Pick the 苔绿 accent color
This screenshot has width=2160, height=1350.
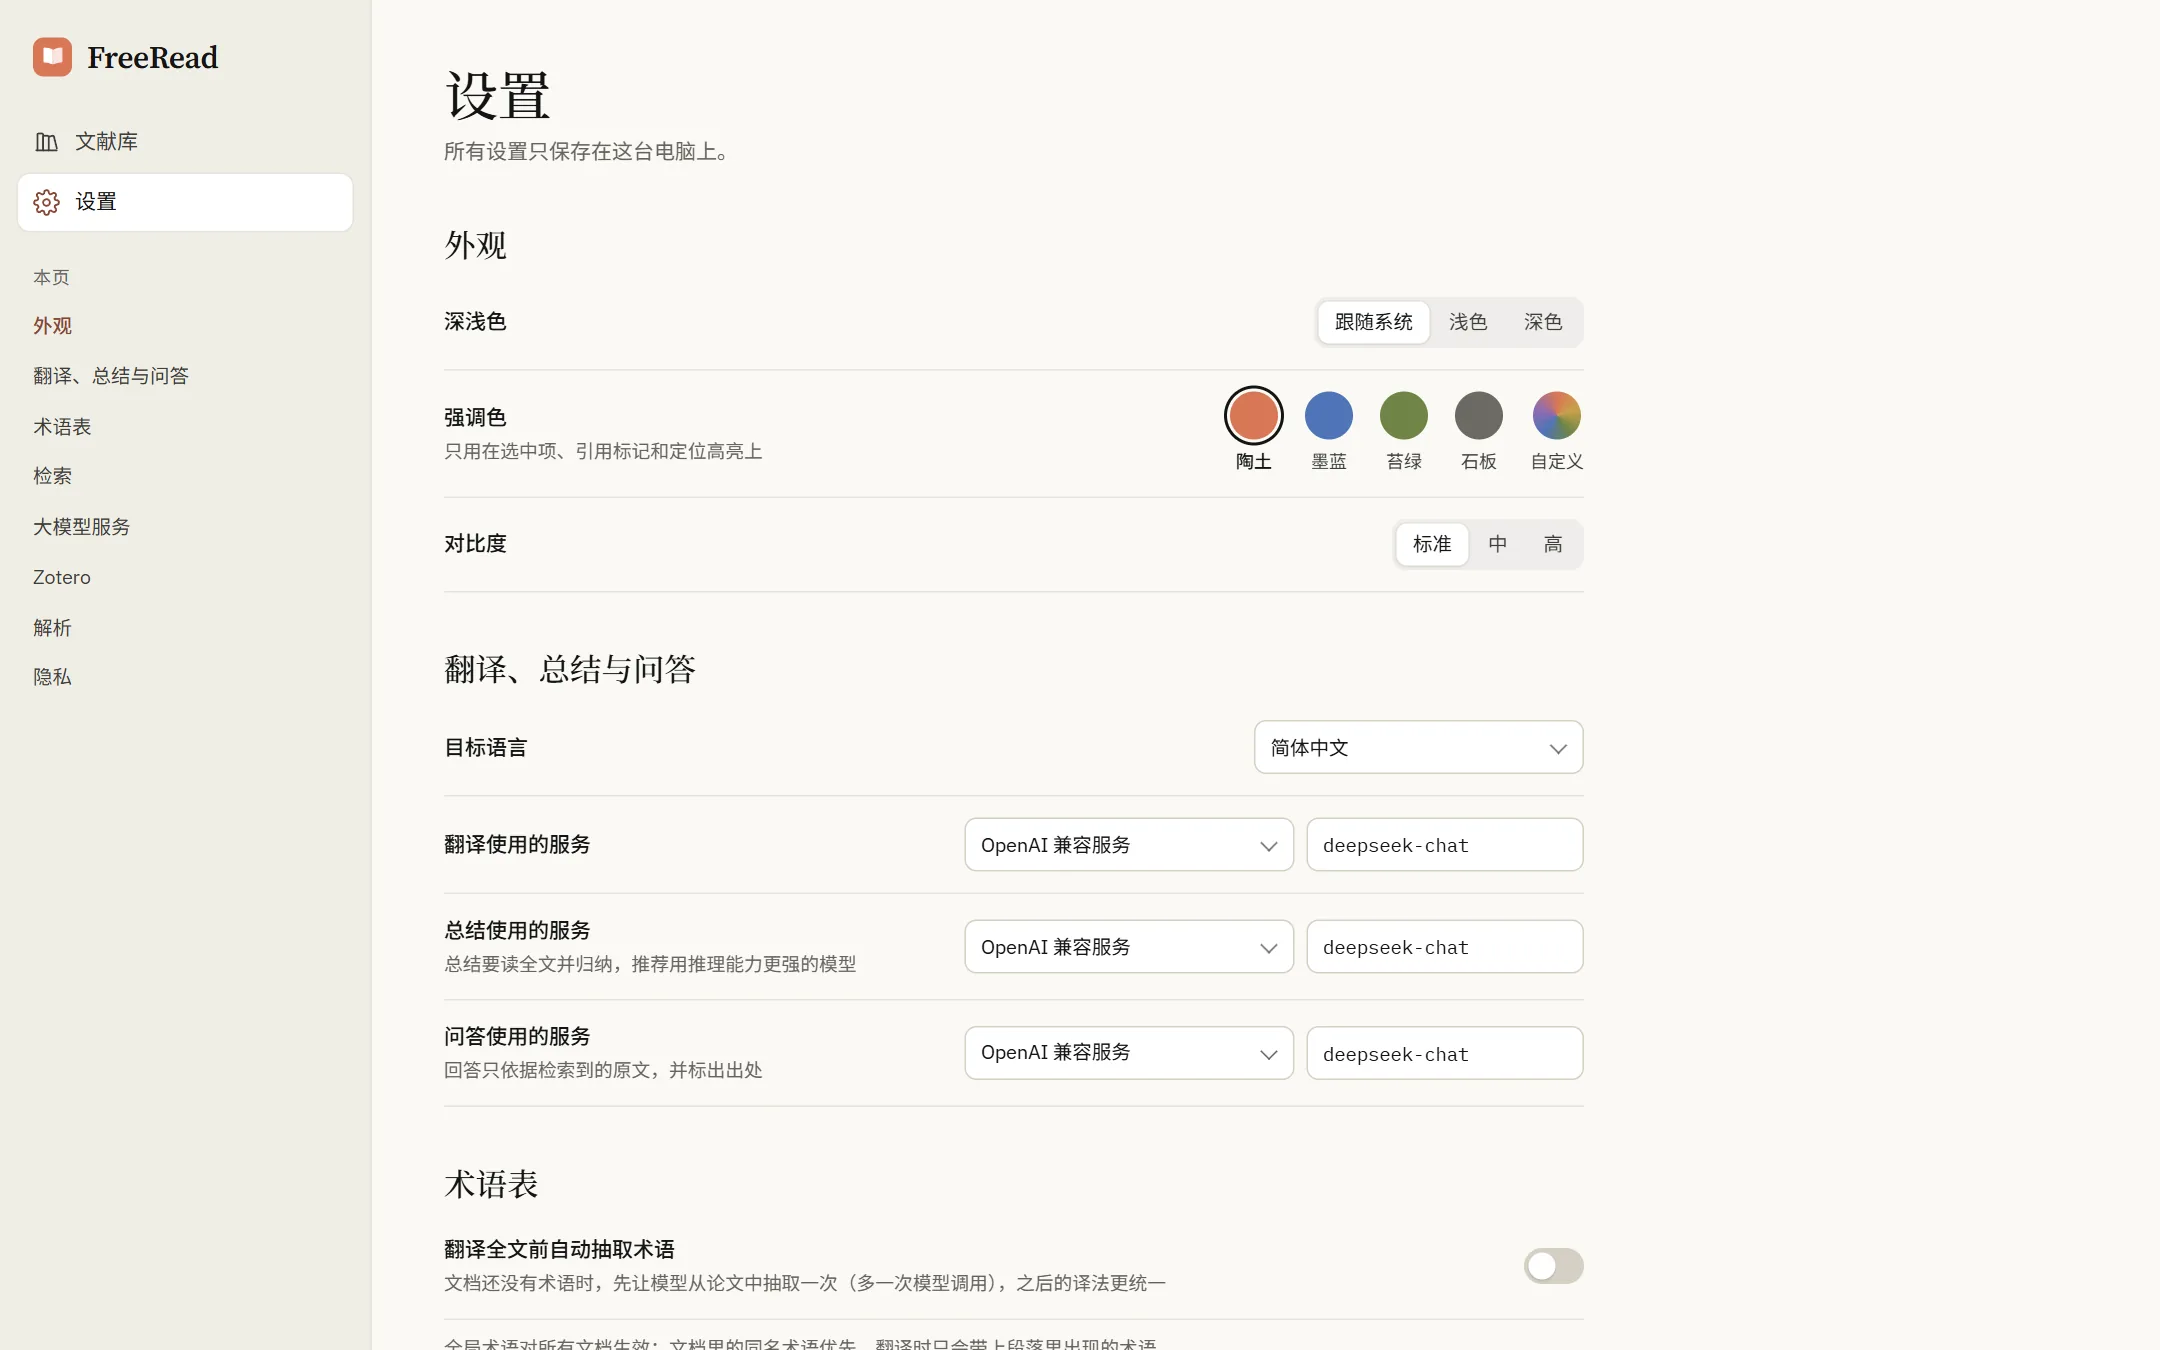pyautogui.click(x=1403, y=415)
